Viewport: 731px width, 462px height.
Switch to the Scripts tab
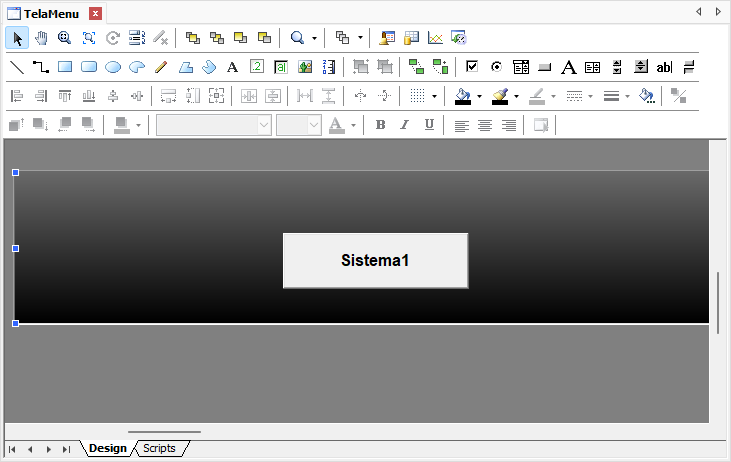159,448
